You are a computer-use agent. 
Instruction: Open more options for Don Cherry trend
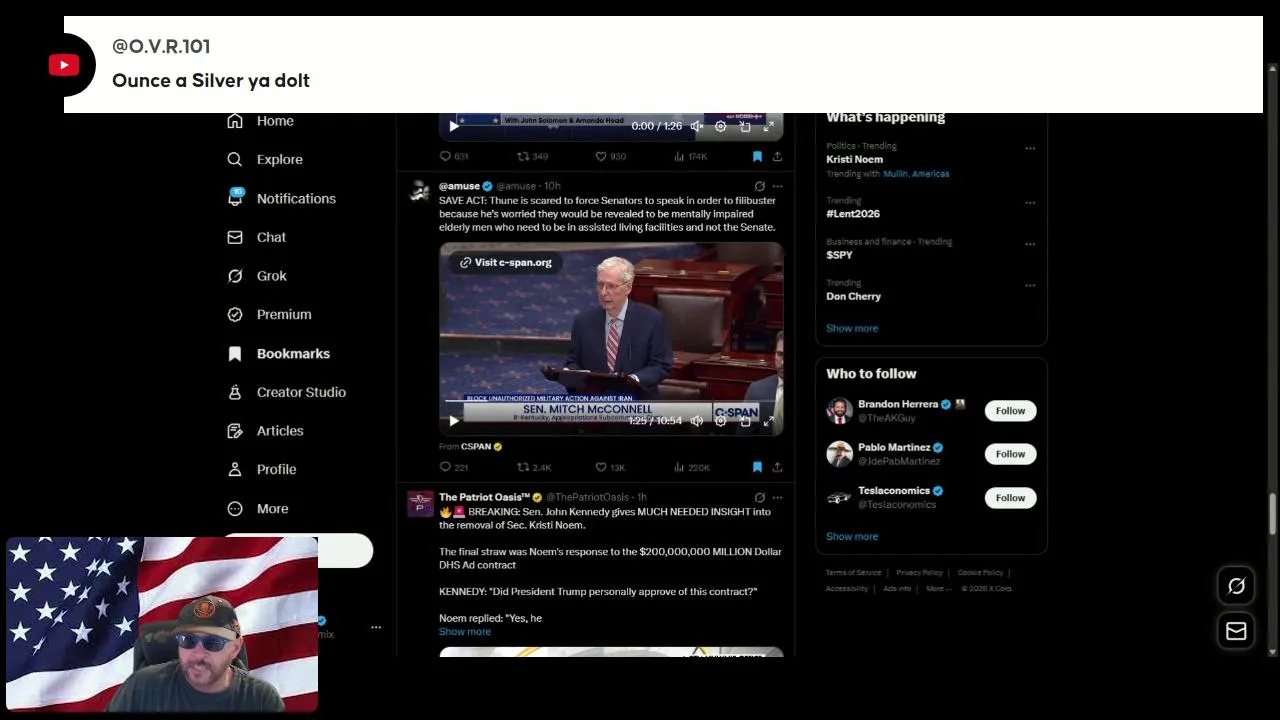tap(1030, 285)
